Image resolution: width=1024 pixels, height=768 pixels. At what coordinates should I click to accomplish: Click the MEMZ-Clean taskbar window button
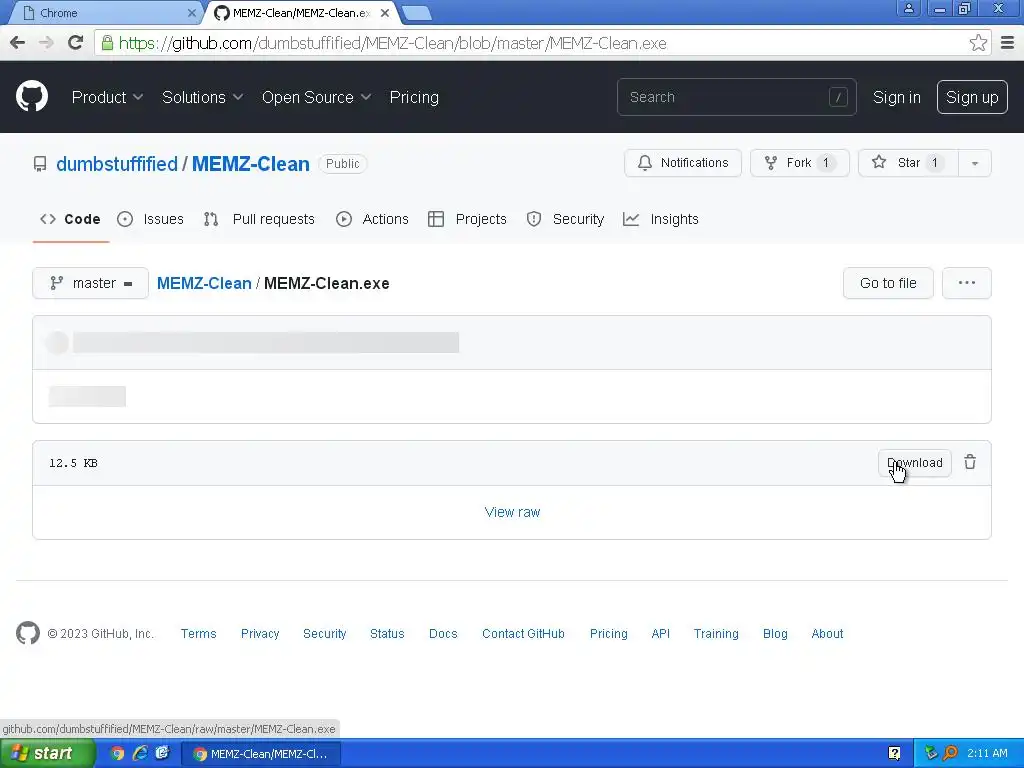260,754
